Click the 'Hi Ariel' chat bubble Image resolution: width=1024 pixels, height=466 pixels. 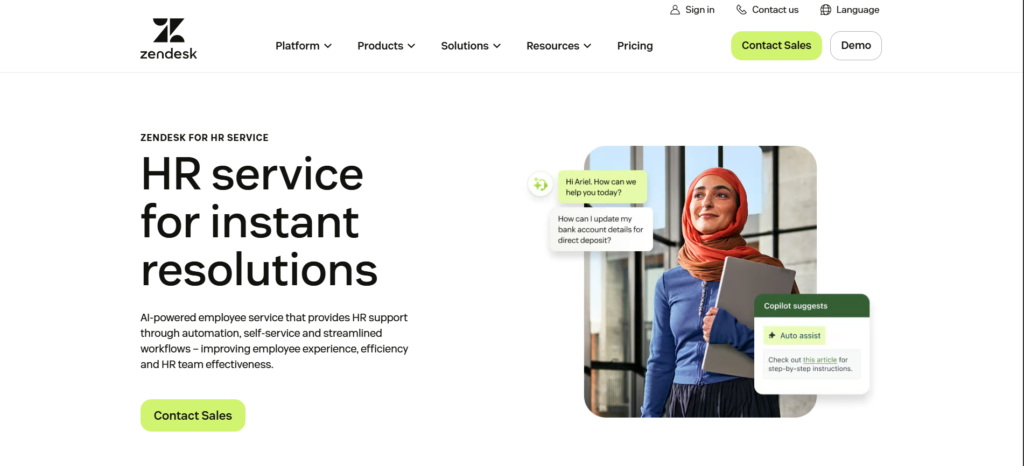tap(602, 187)
